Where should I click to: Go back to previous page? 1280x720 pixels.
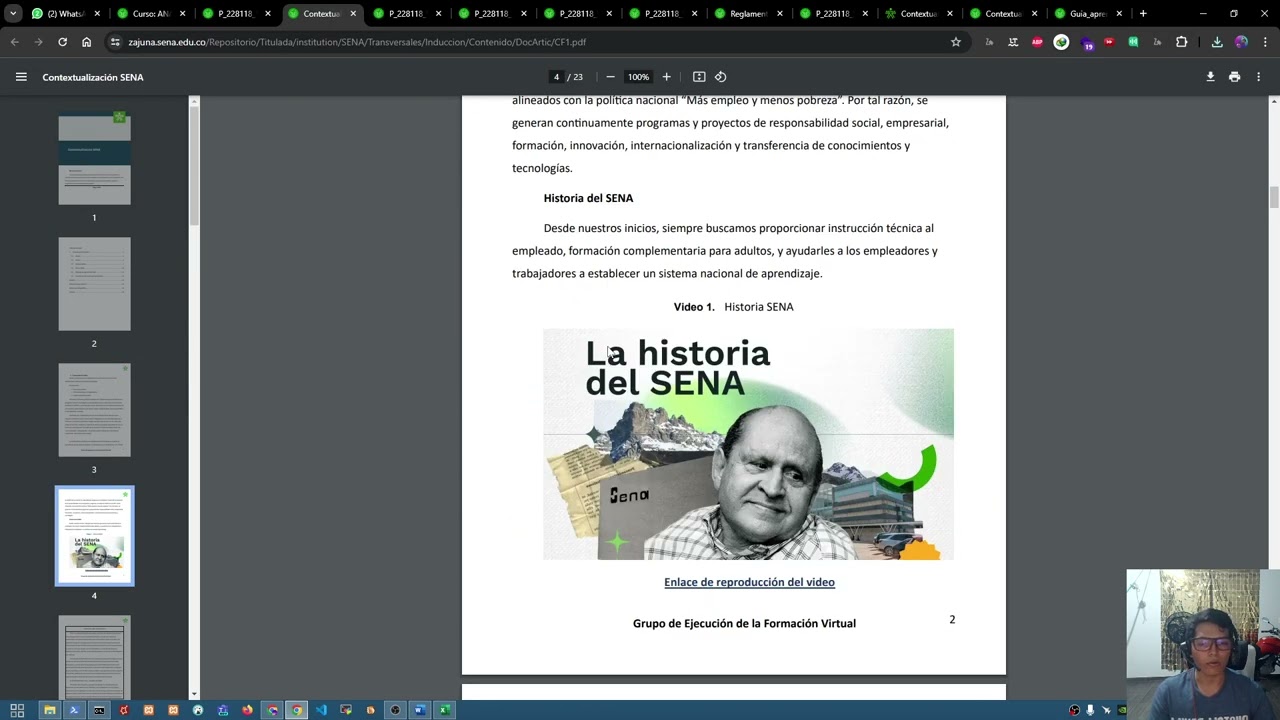(x=14, y=42)
